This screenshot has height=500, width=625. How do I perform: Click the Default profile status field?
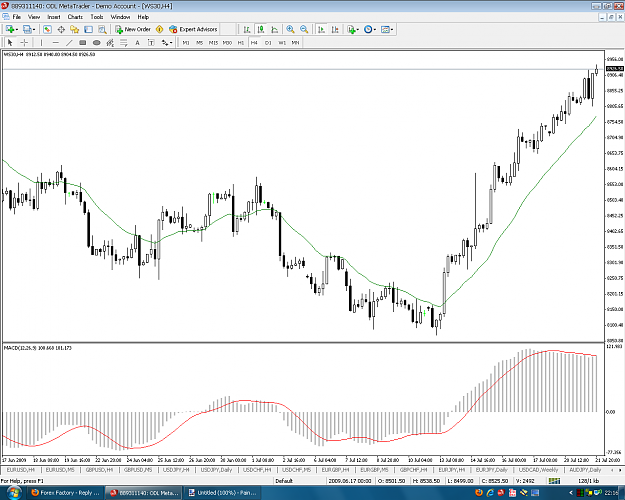tap(284, 481)
